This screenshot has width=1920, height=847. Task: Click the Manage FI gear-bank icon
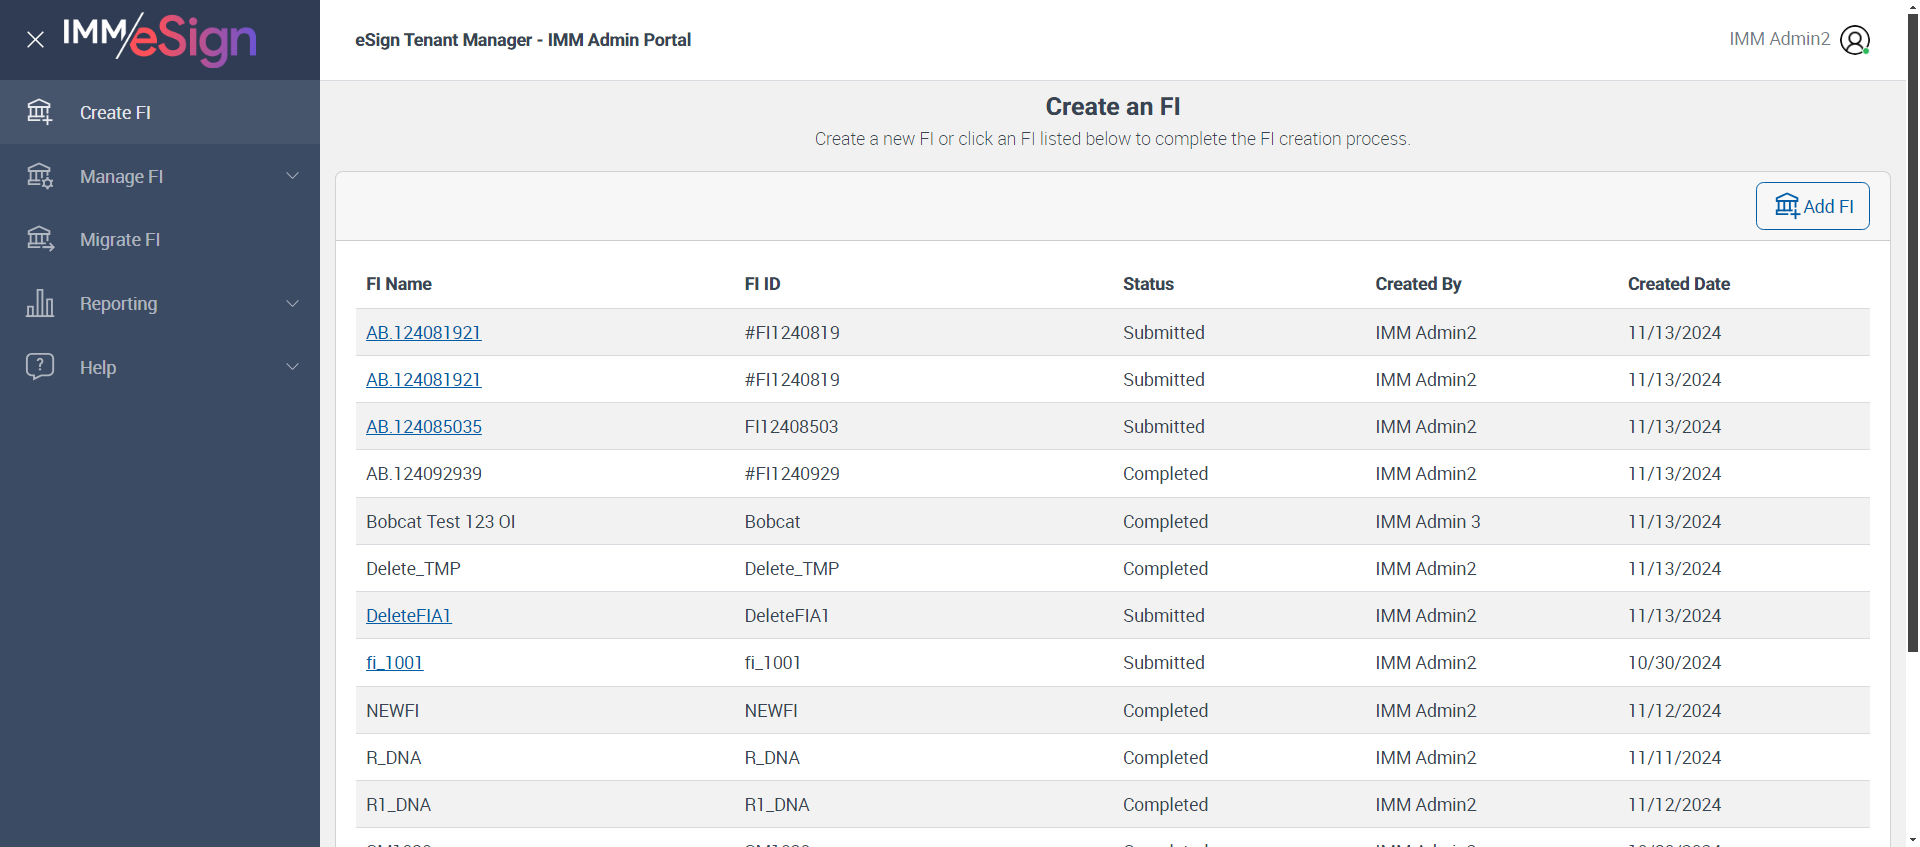click(x=40, y=176)
